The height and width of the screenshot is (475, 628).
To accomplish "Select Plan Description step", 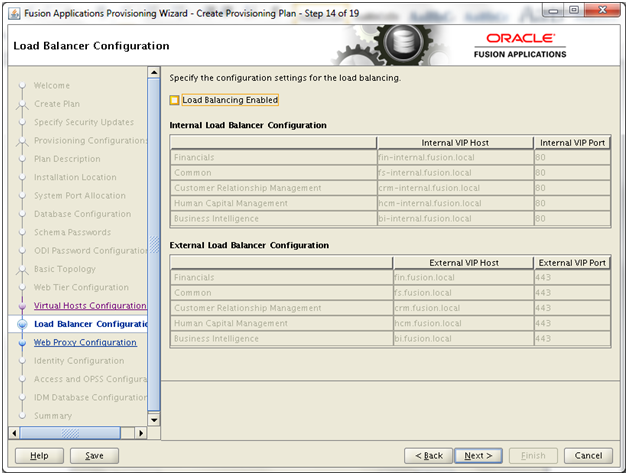I will [x=67, y=159].
